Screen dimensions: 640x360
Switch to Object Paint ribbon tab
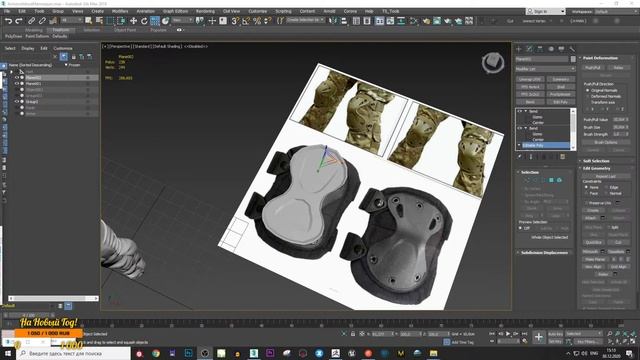click(125, 30)
